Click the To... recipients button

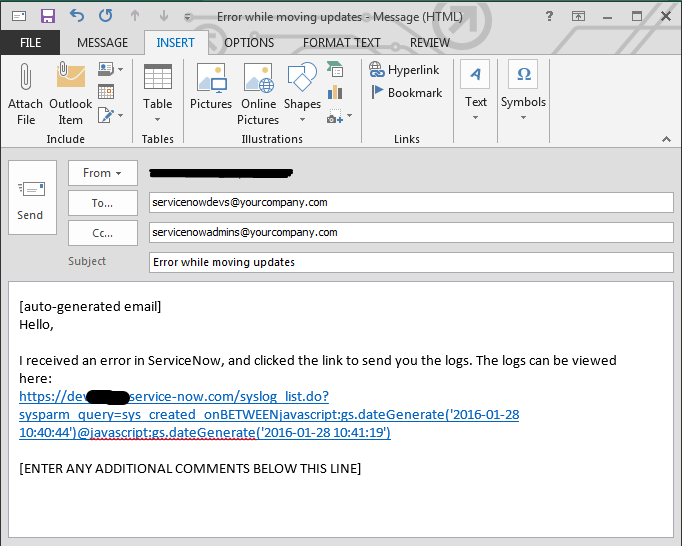103,203
